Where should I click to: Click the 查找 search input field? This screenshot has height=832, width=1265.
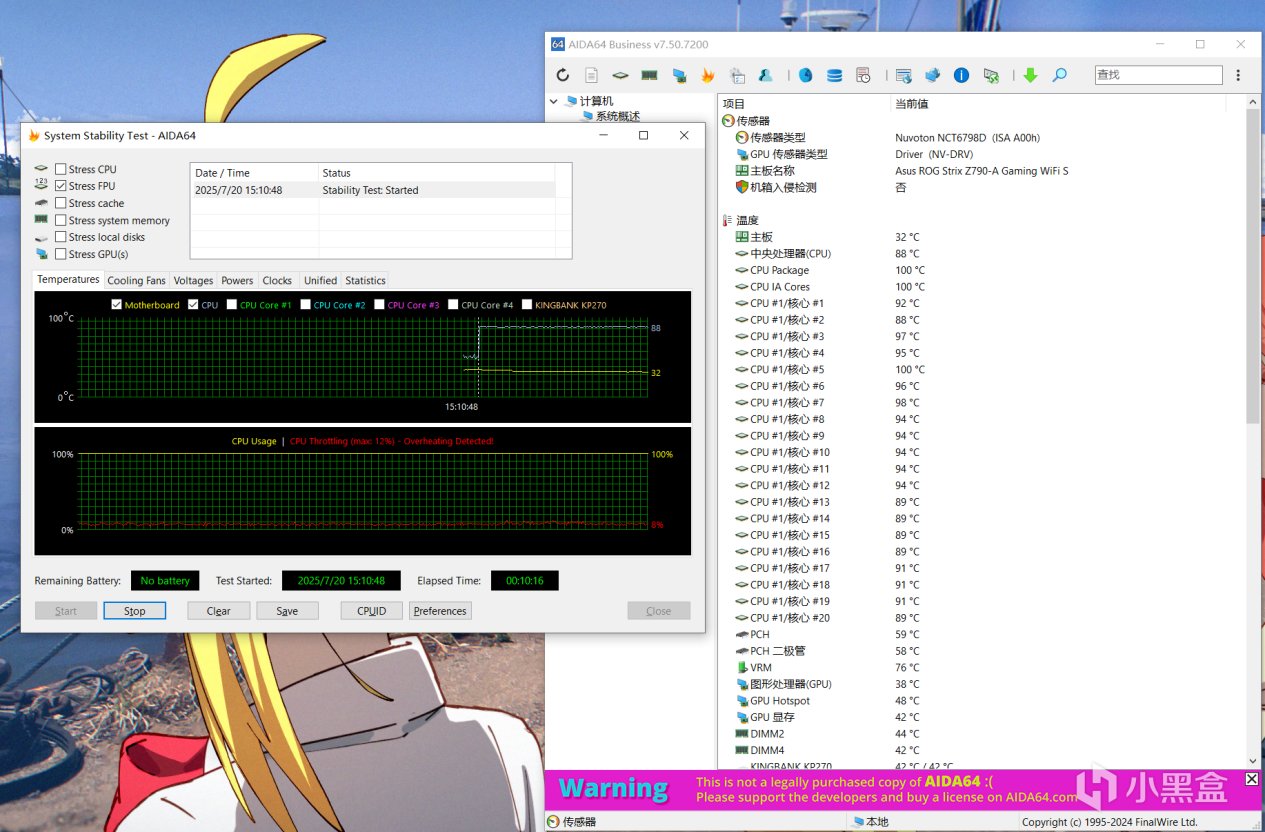(1157, 75)
